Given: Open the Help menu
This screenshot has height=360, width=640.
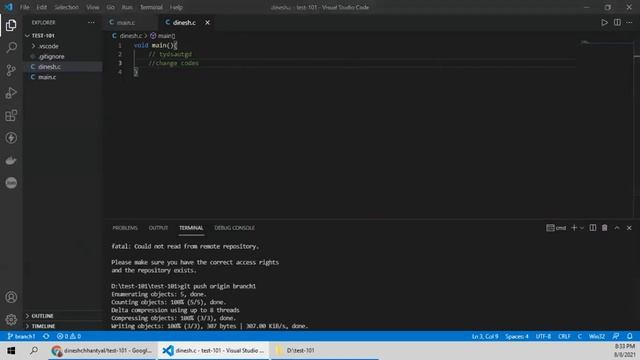Looking at the screenshot, I should point(176,7).
